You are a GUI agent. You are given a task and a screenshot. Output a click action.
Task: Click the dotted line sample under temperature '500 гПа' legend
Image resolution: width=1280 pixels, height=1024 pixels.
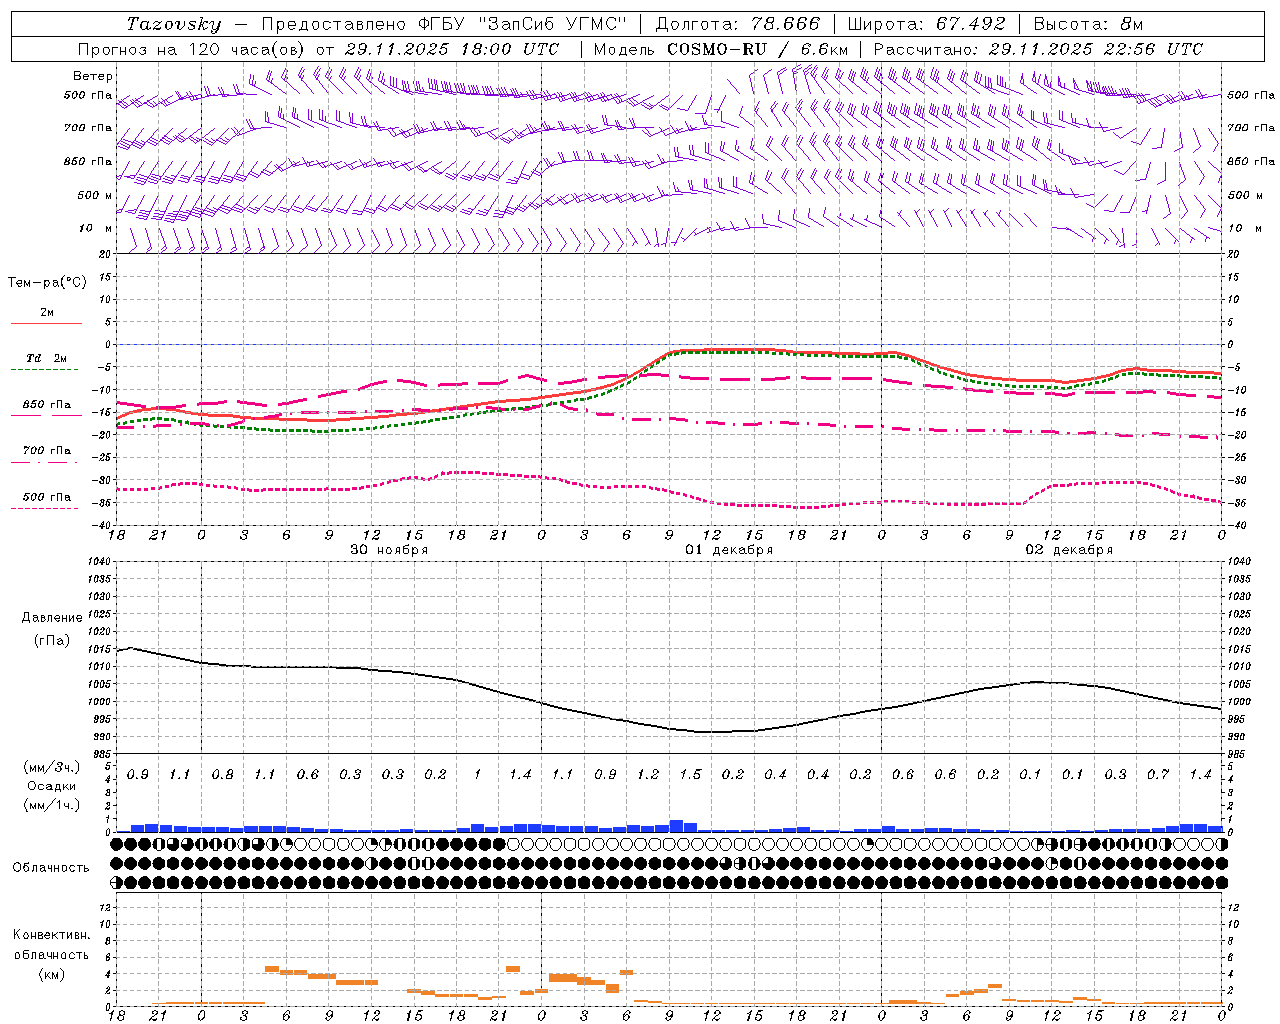tap(45, 508)
